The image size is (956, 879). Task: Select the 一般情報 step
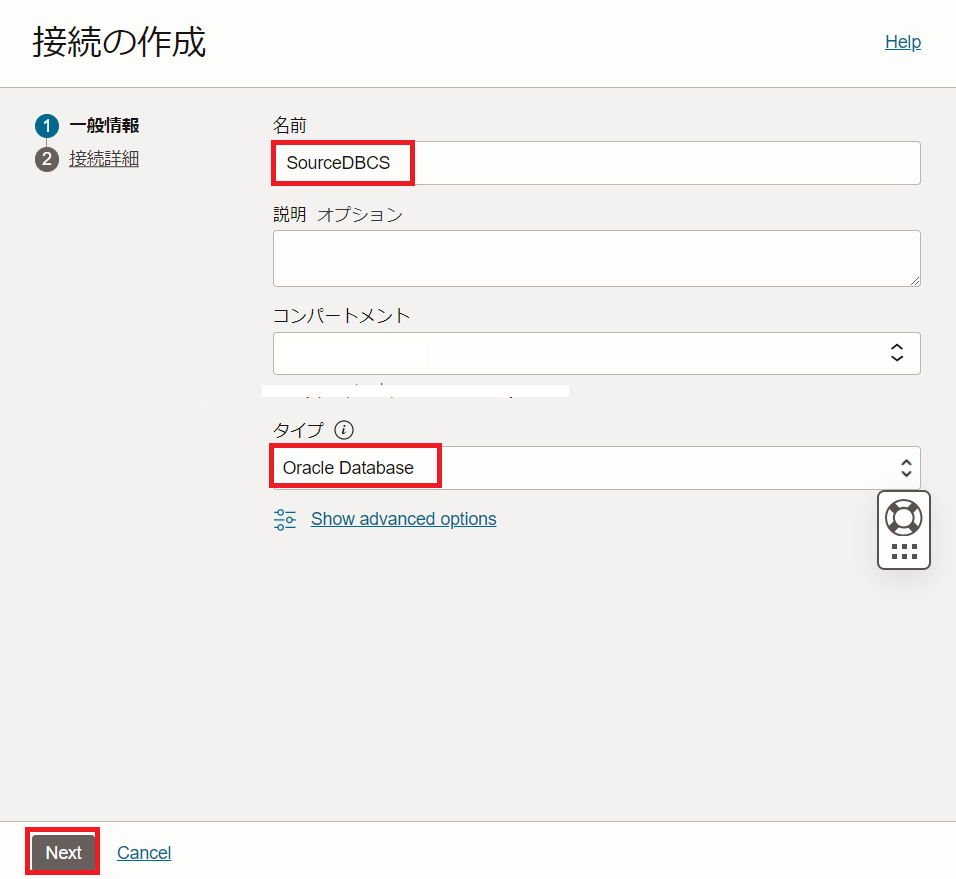(104, 126)
